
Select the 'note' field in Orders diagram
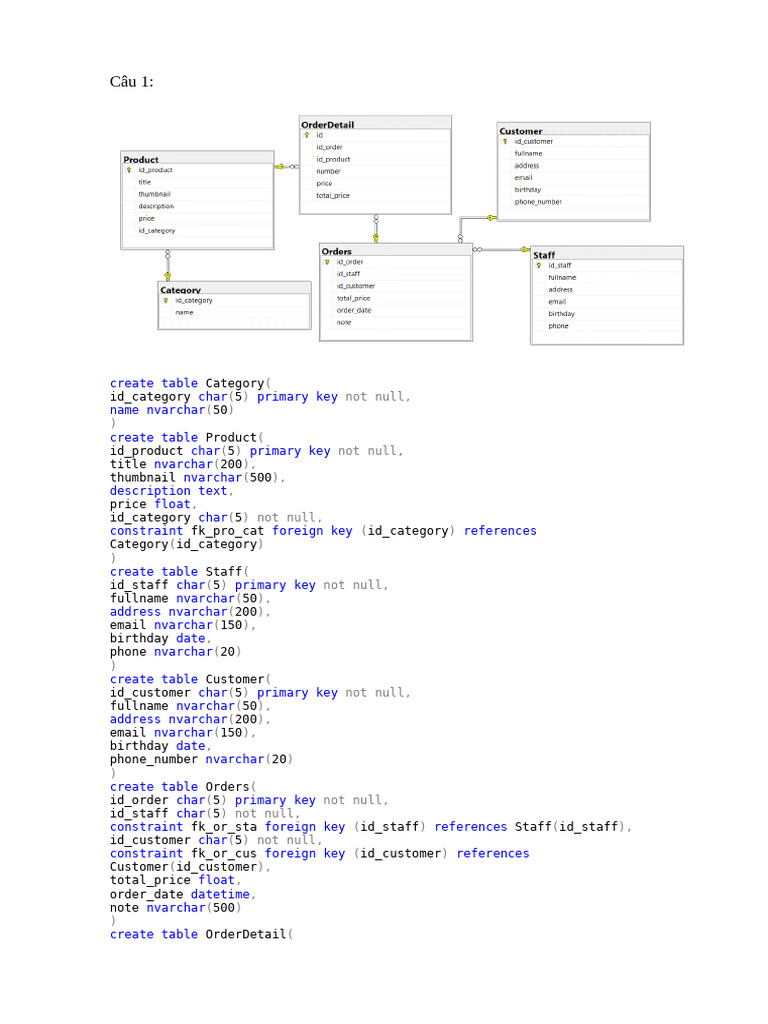coord(344,323)
